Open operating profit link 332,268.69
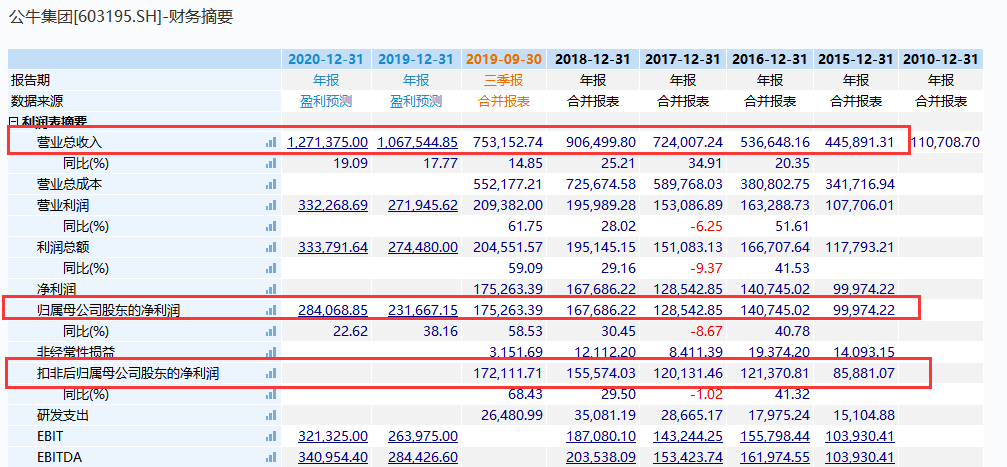This screenshot has height=467, width=1007. (x=333, y=206)
